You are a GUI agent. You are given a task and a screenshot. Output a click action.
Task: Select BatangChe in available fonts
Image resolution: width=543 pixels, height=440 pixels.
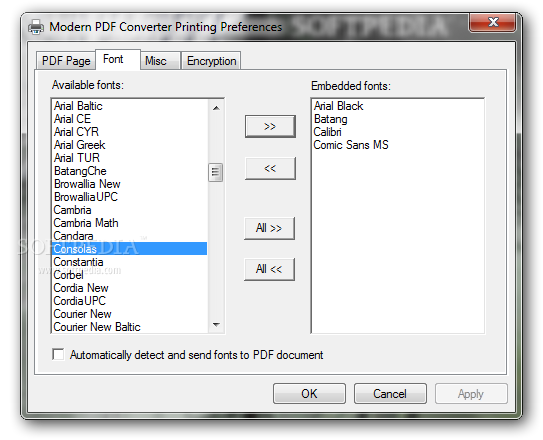(x=130, y=171)
